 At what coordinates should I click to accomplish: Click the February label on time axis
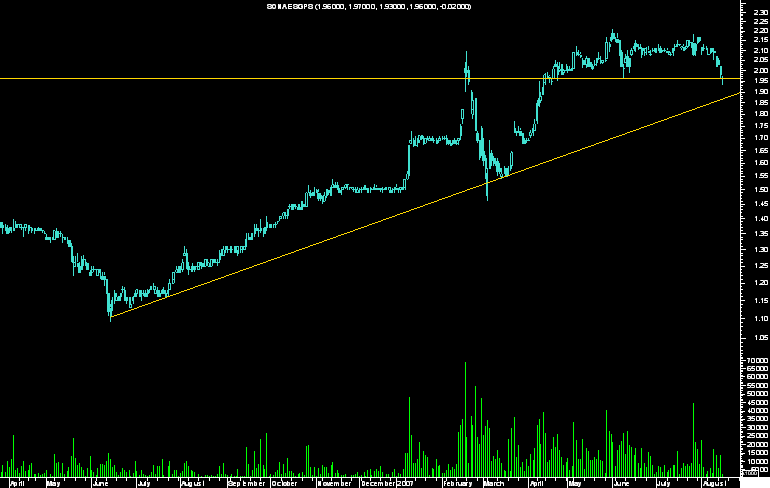[458, 483]
